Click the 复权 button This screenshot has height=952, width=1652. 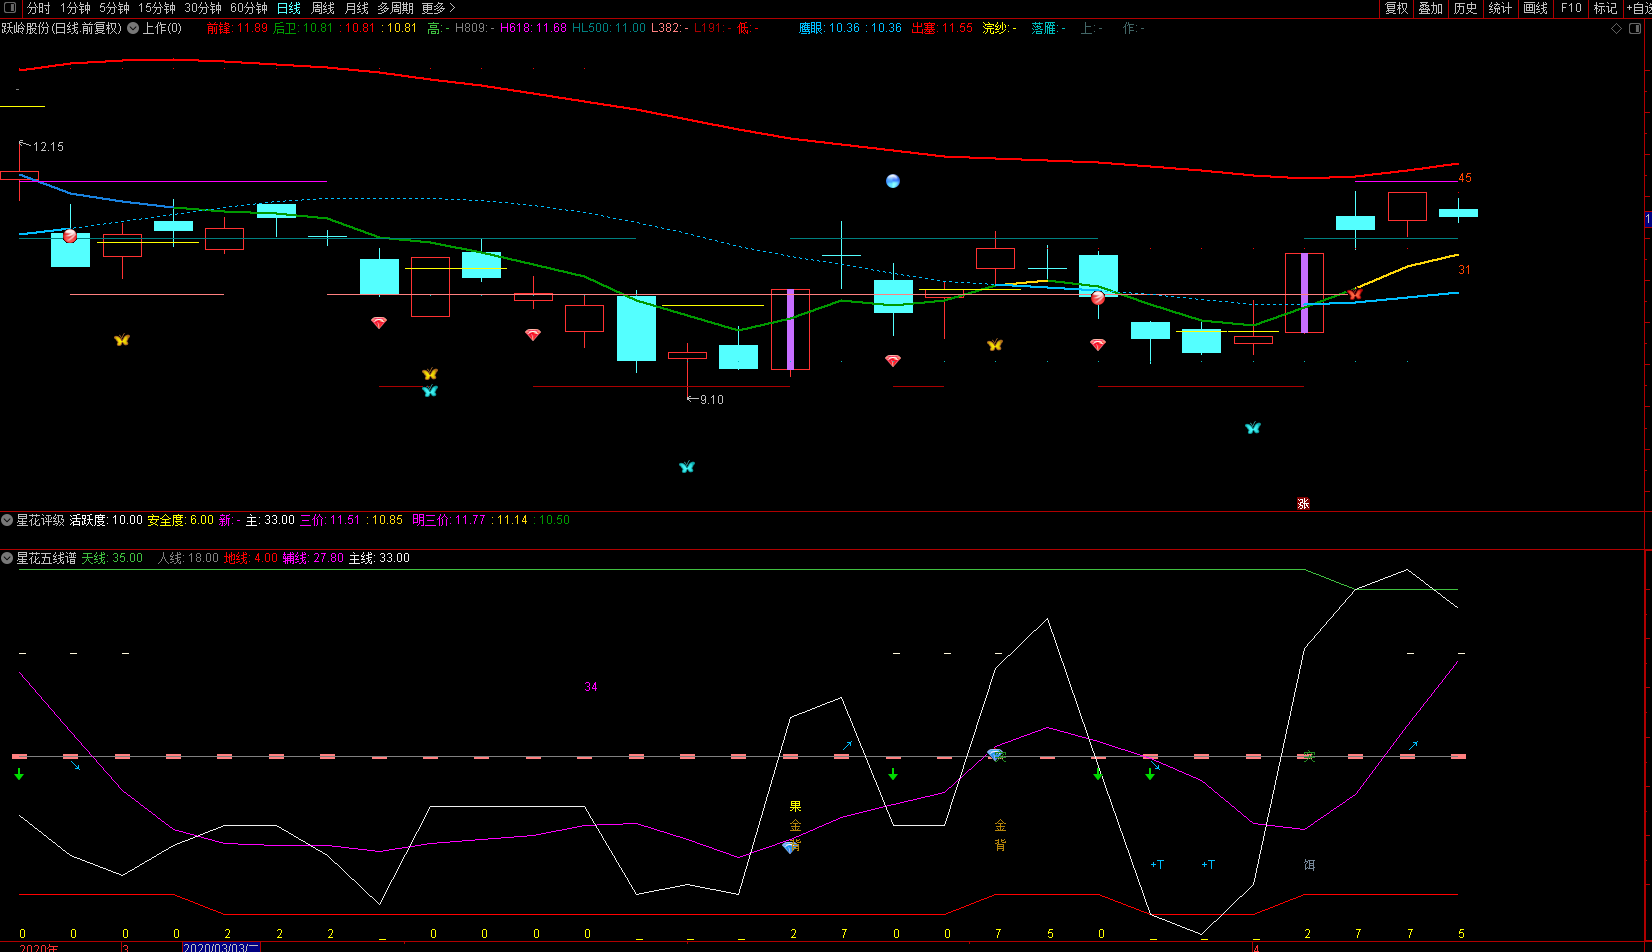click(1396, 8)
